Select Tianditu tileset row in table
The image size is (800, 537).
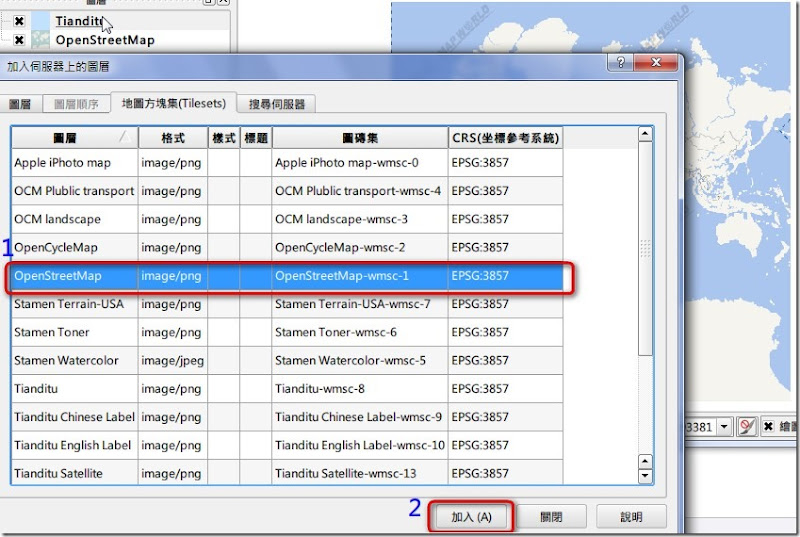pos(287,389)
